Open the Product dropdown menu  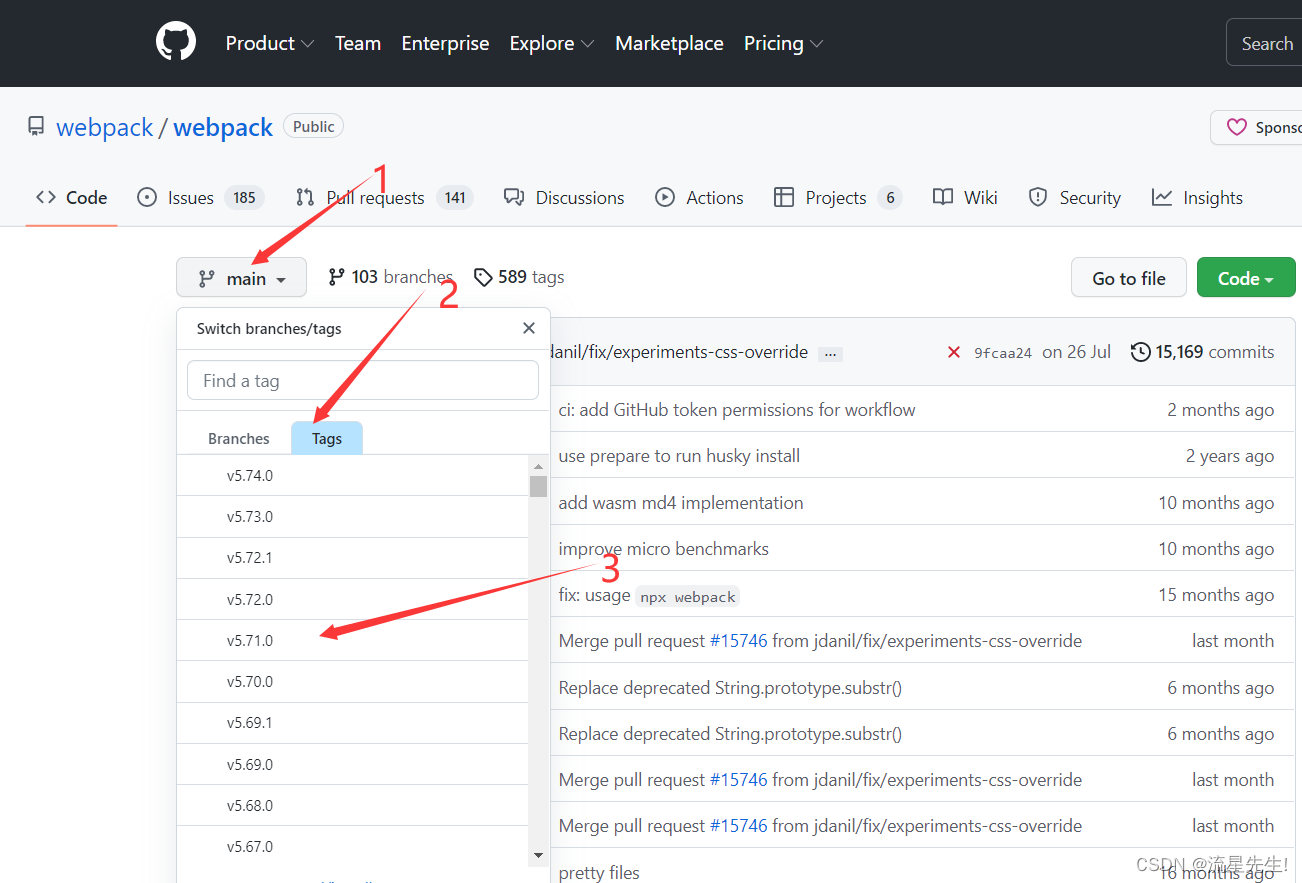(270, 43)
